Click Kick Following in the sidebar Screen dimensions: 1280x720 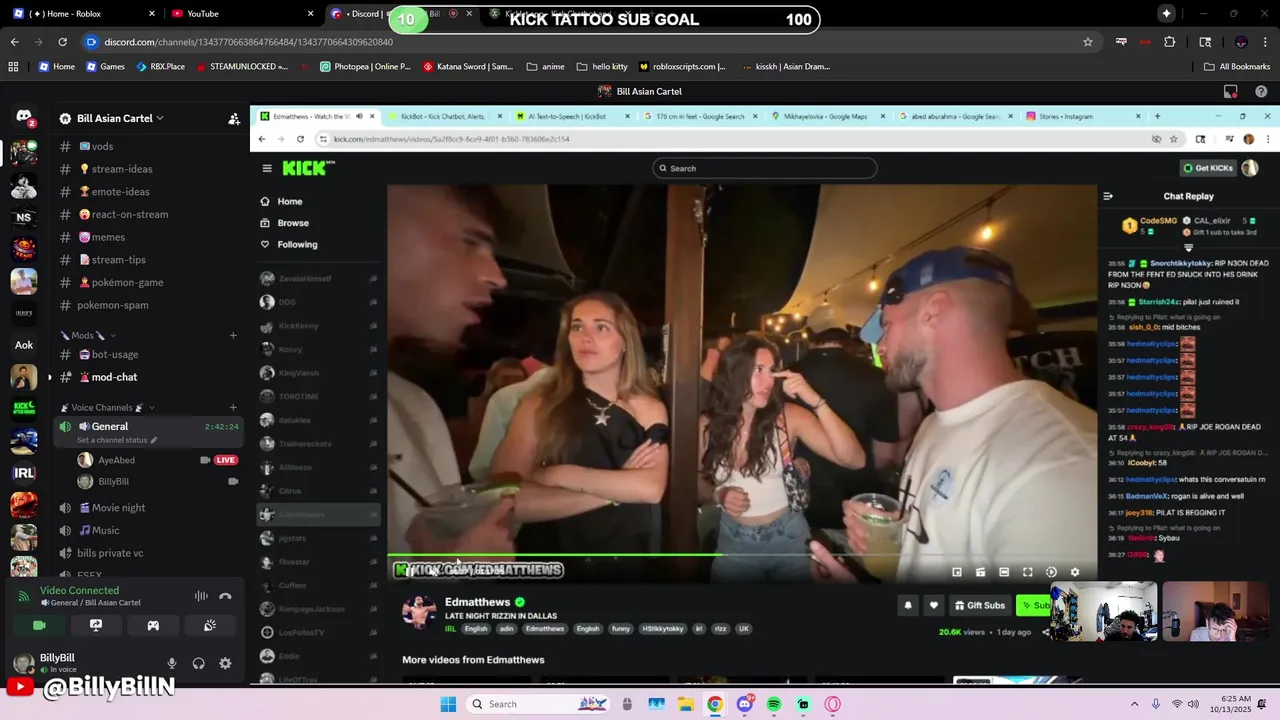(x=297, y=244)
